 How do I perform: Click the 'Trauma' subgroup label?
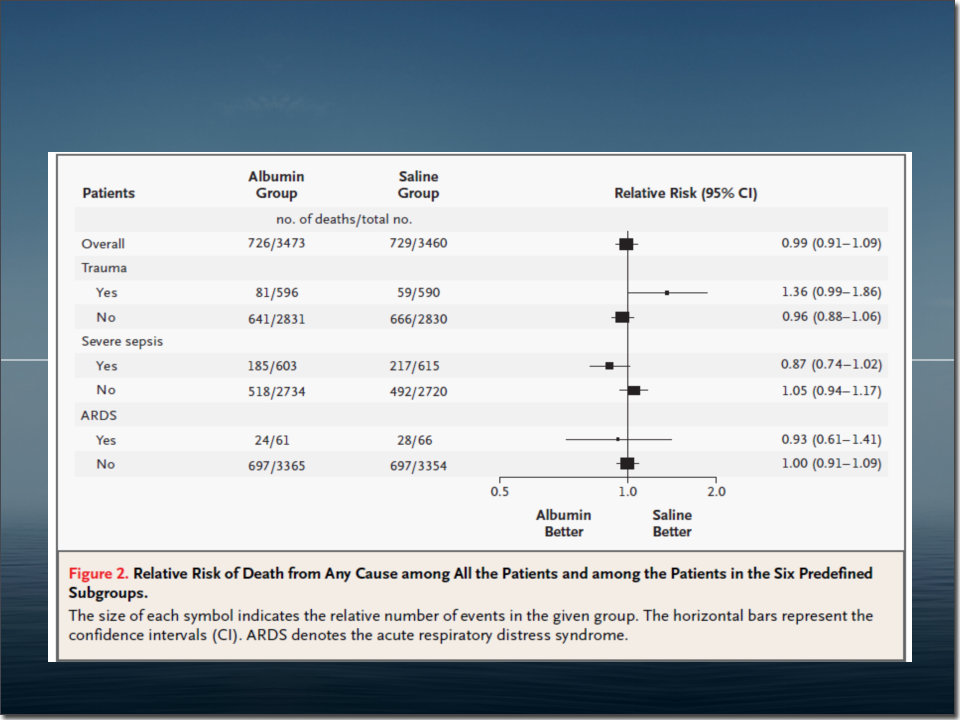104,268
